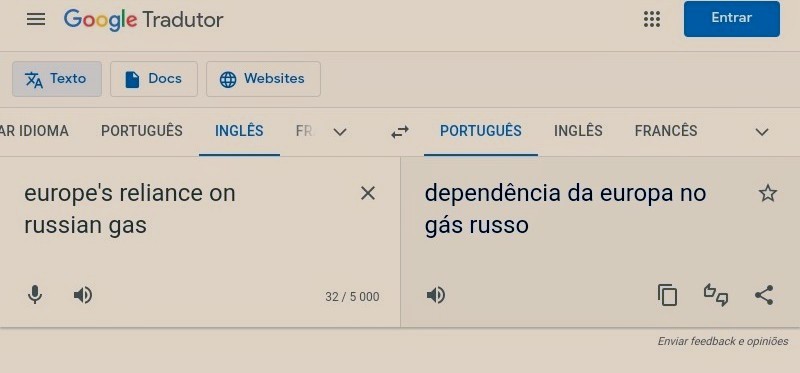Copy the translation to clipboard
The width and height of the screenshot is (800, 373).
tap(667, 295)
